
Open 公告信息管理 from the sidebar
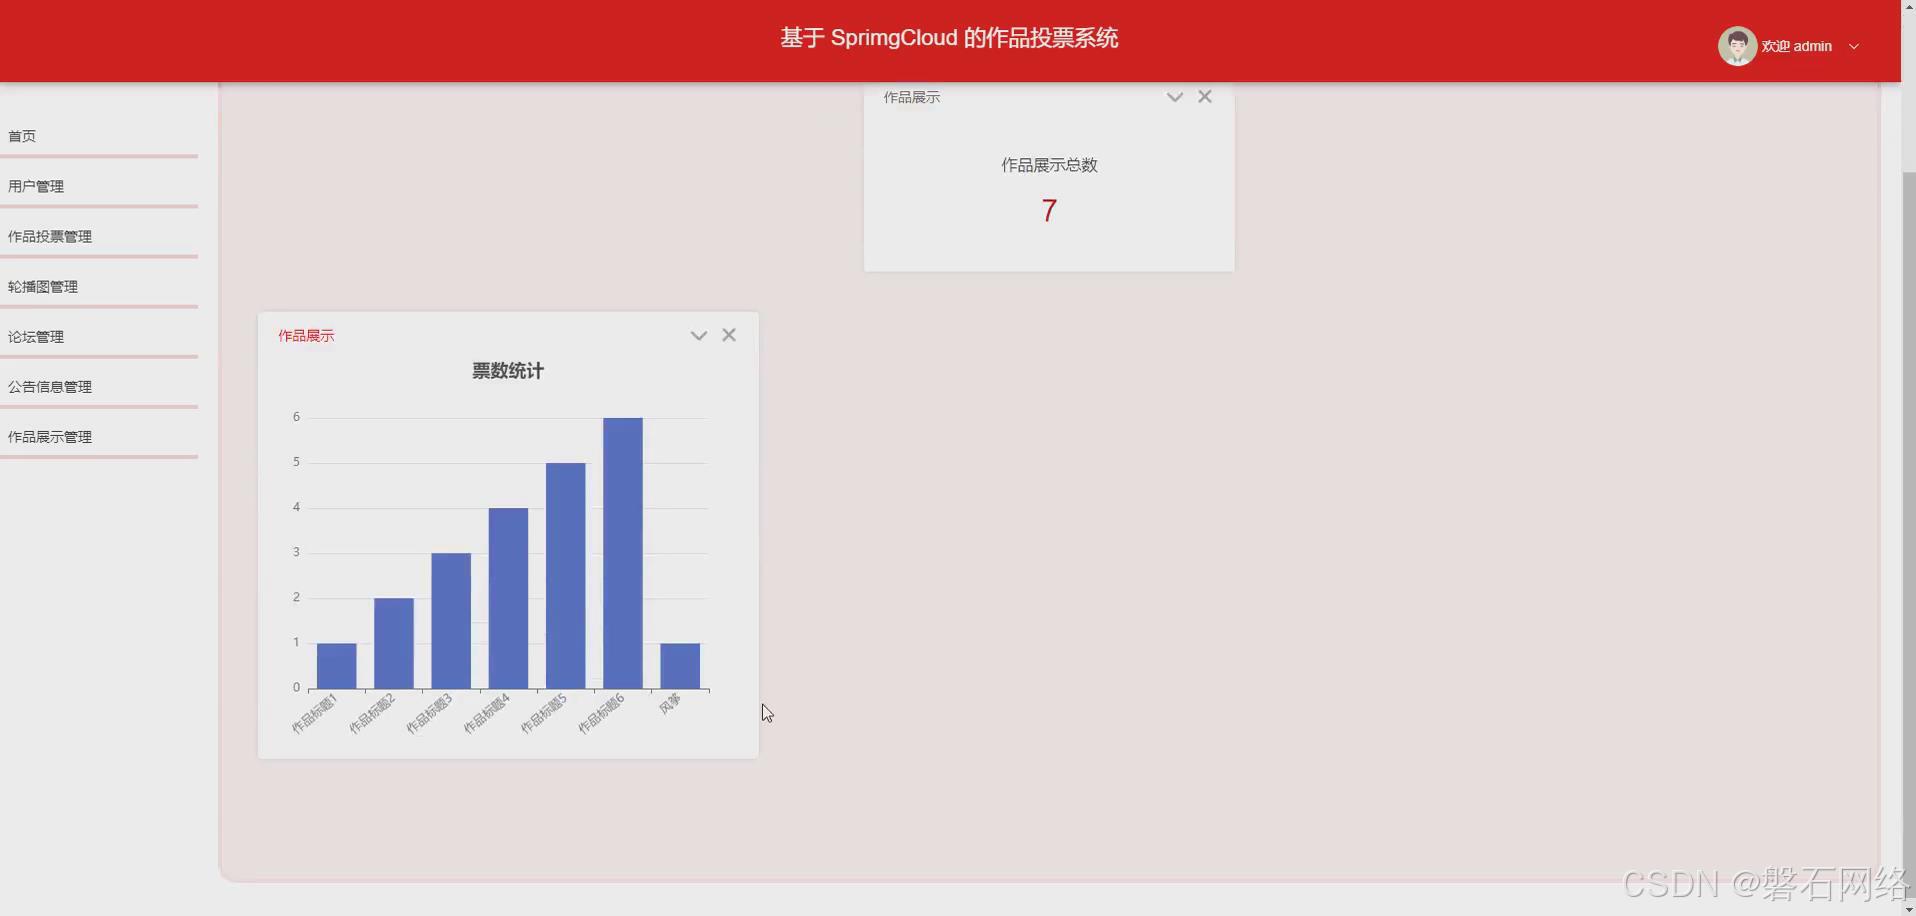pos(49,386)
